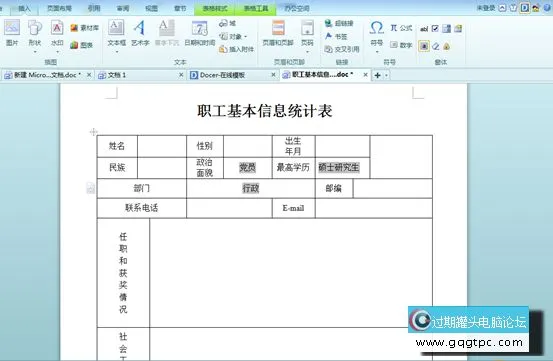The image size is (553, 361).
Task: Open the 章节 chapter tab
Action: pyautogui.click(x=180, y=8)
